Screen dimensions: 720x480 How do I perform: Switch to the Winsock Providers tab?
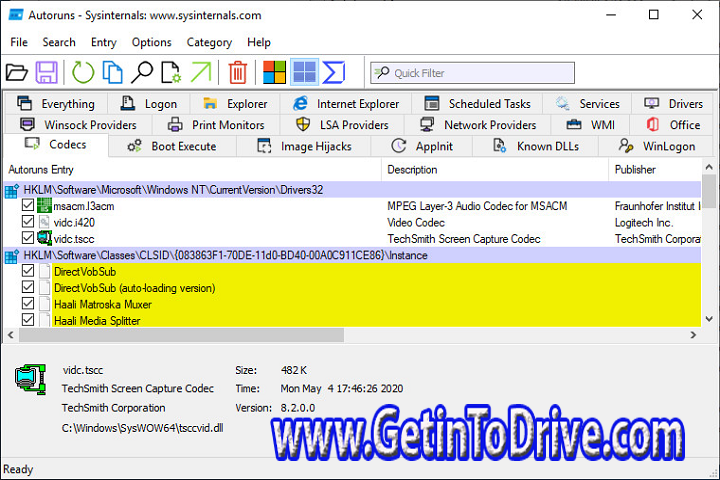click(x=78, y=124)
